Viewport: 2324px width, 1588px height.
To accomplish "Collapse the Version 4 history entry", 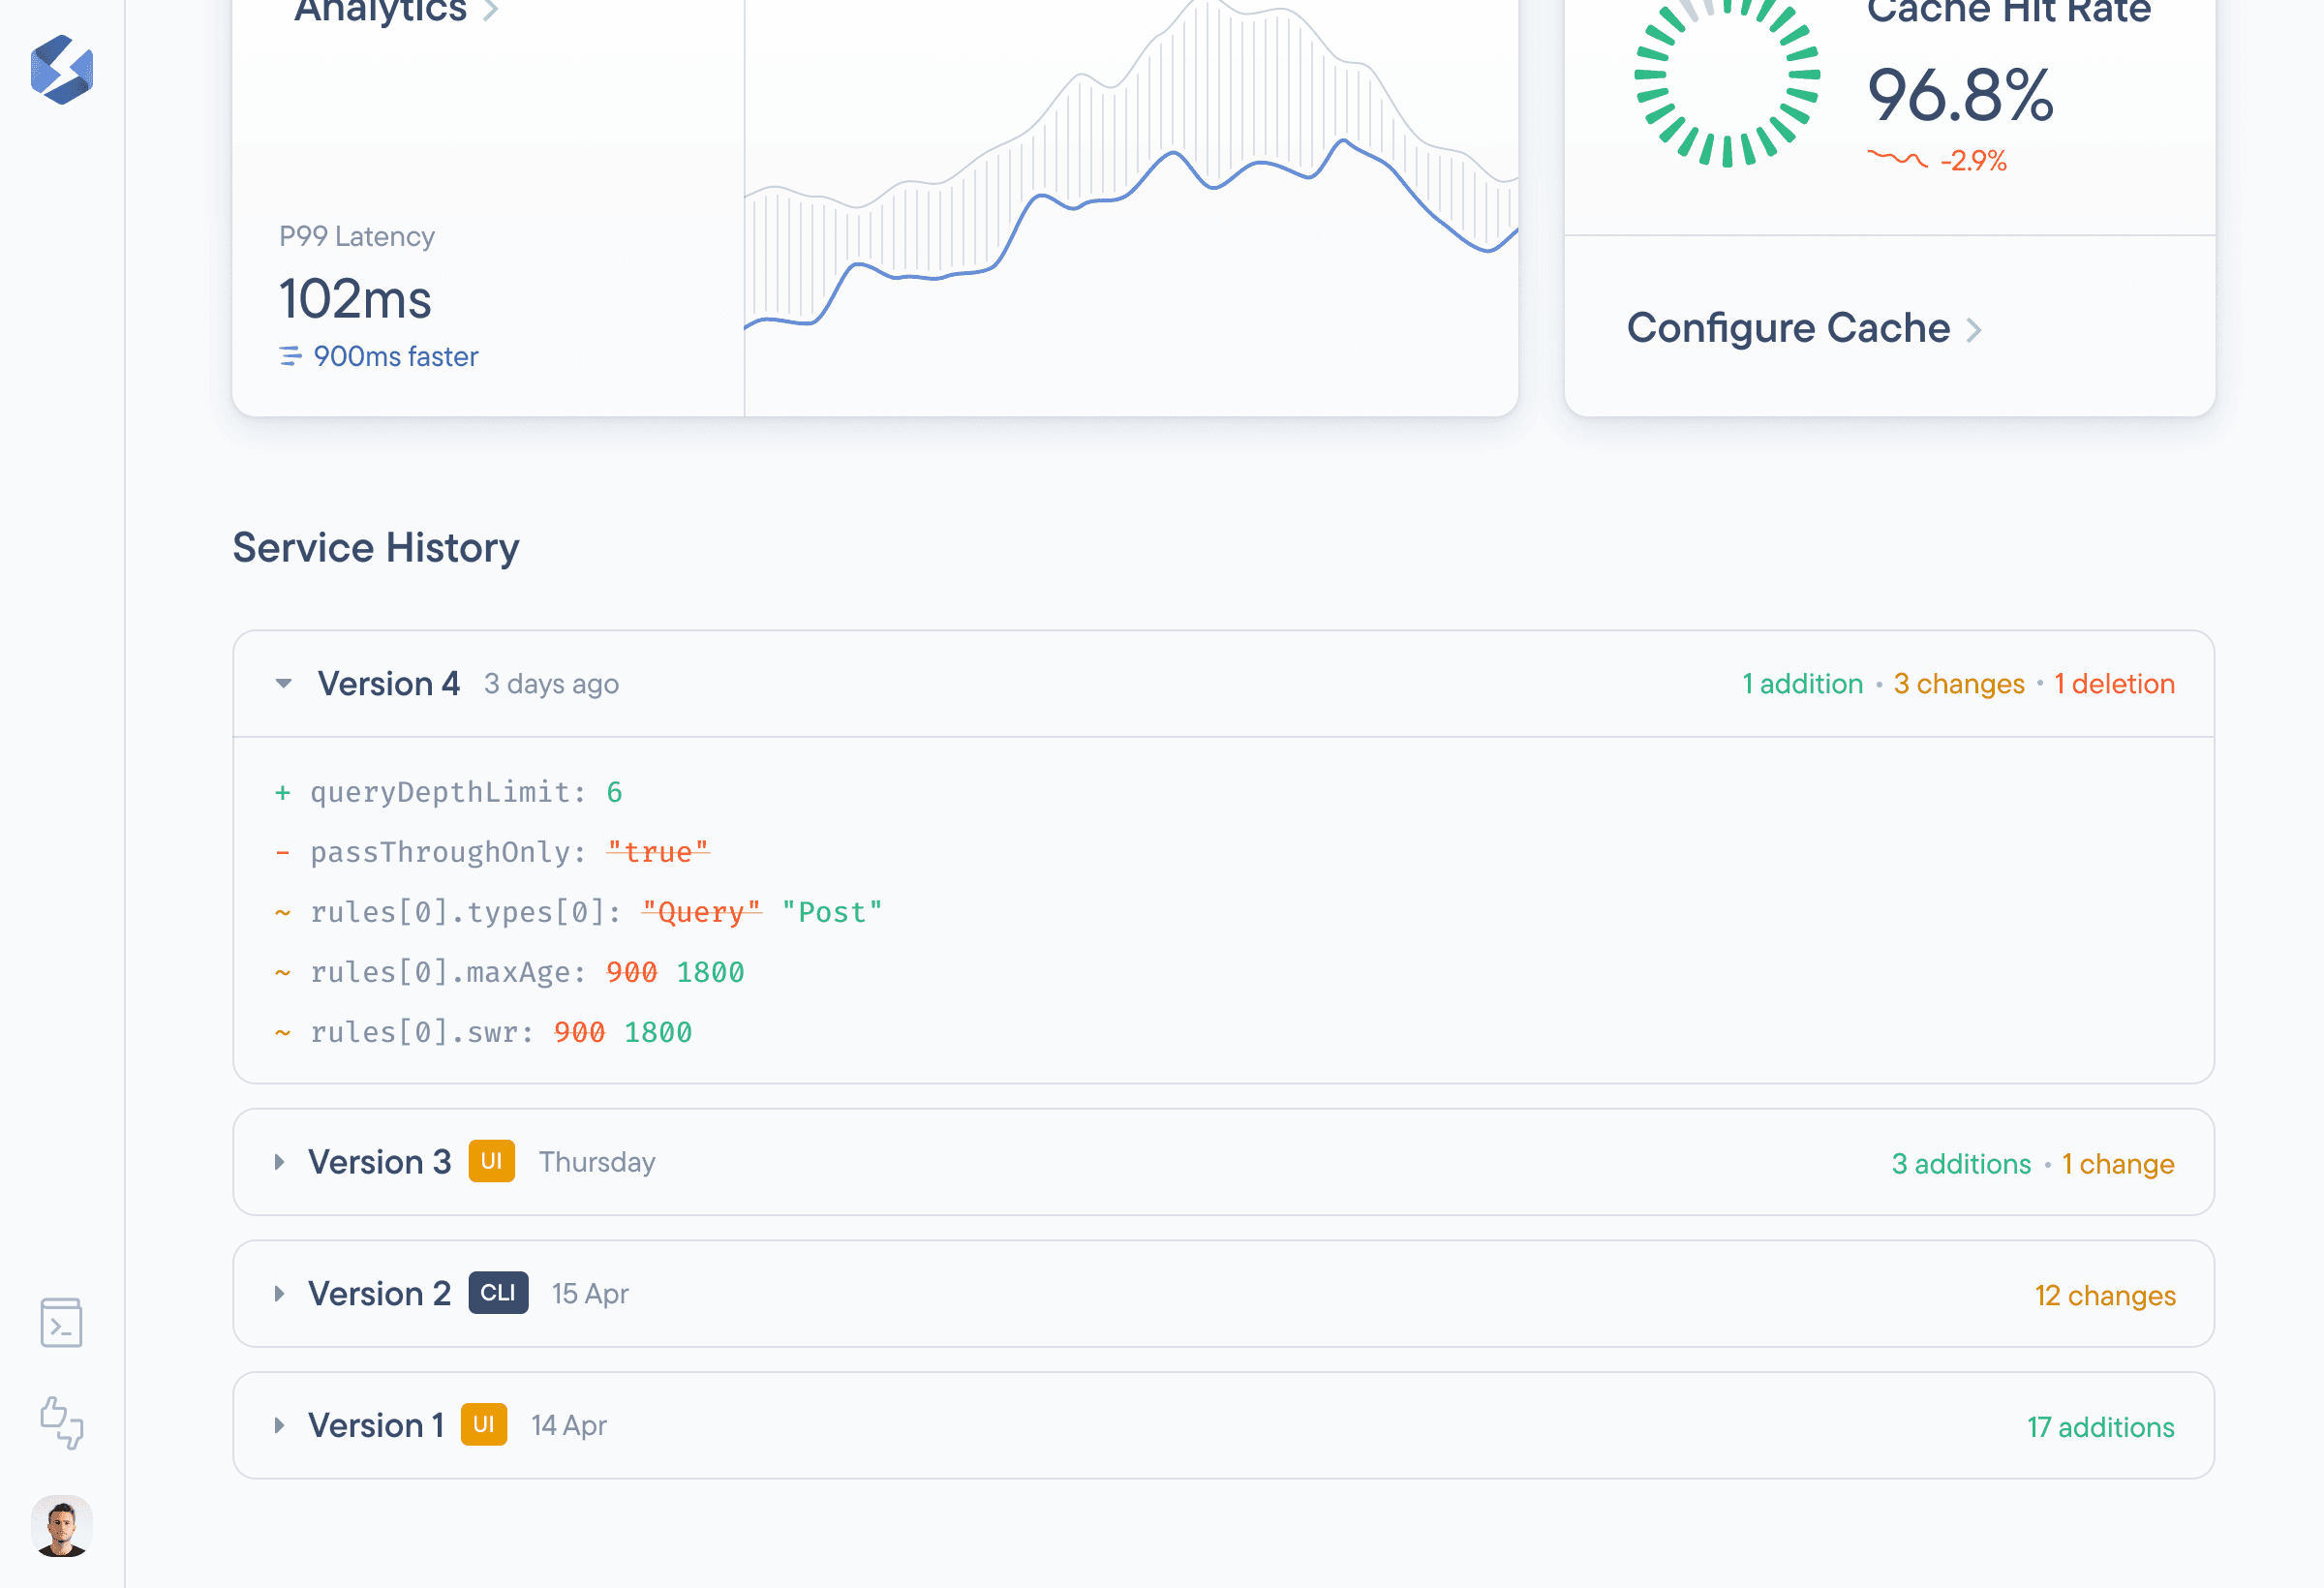I will (284, 684).
